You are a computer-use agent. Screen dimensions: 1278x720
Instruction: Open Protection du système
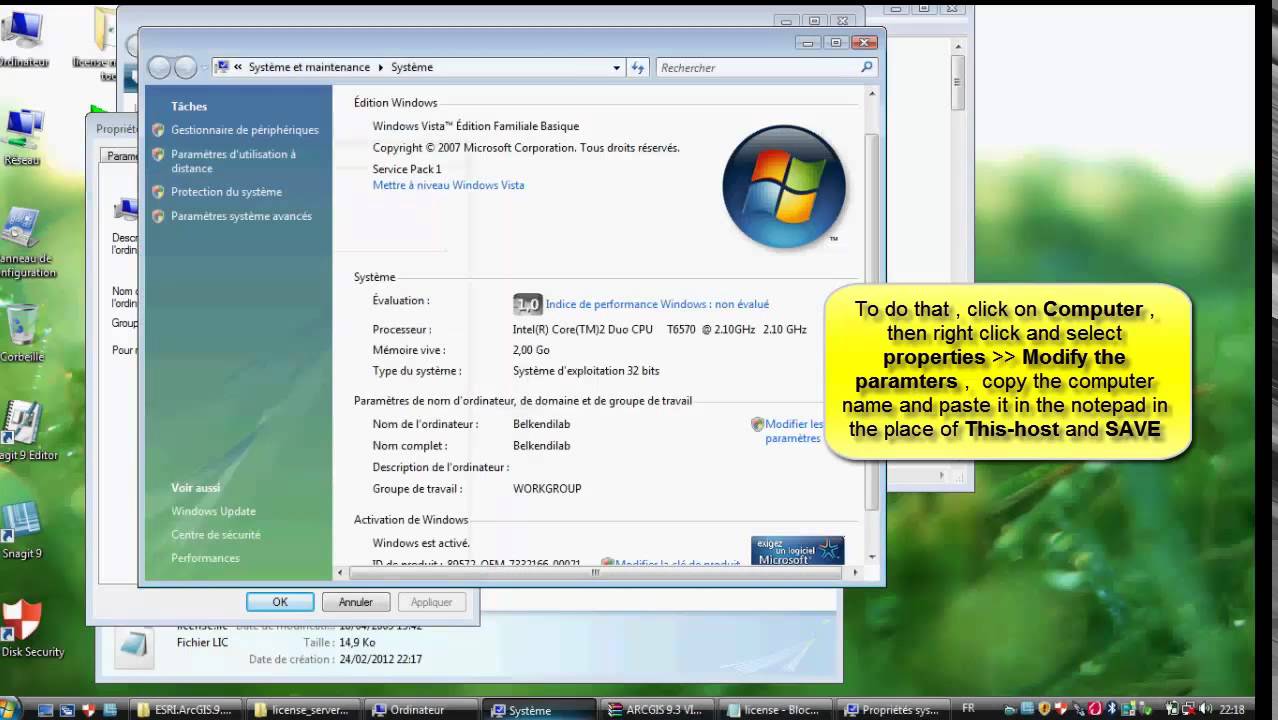coord(226,192)
